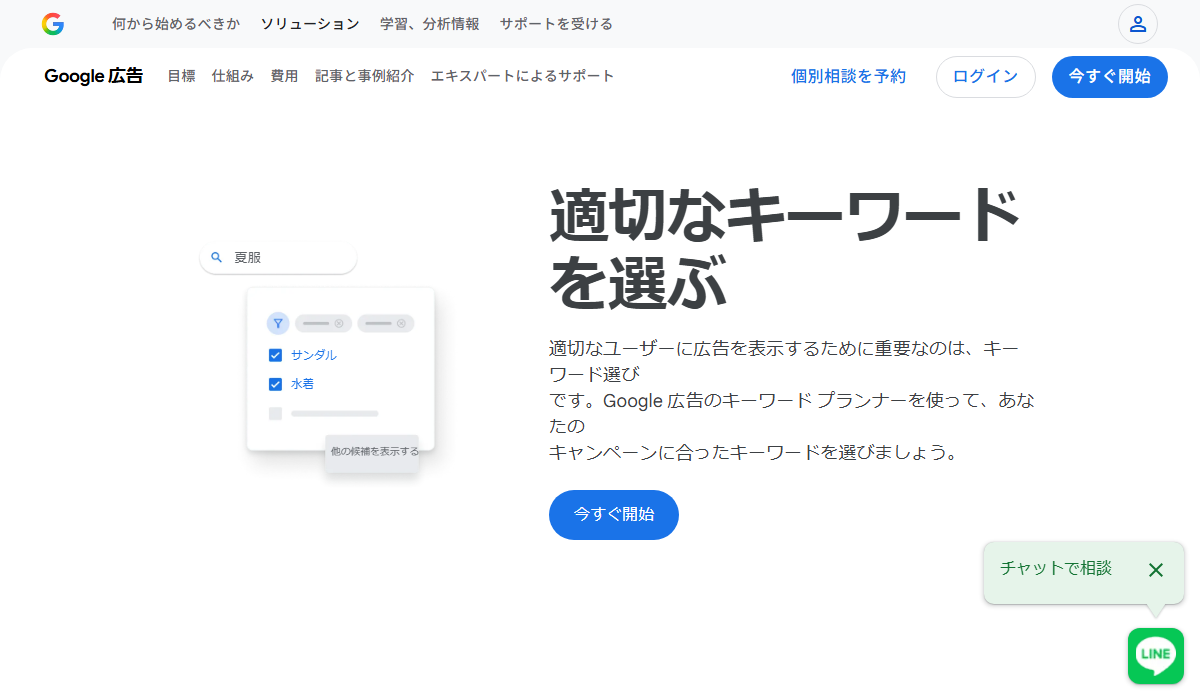Click the Google G logo
Screen dimensions: 1200x700
[52, 24]
